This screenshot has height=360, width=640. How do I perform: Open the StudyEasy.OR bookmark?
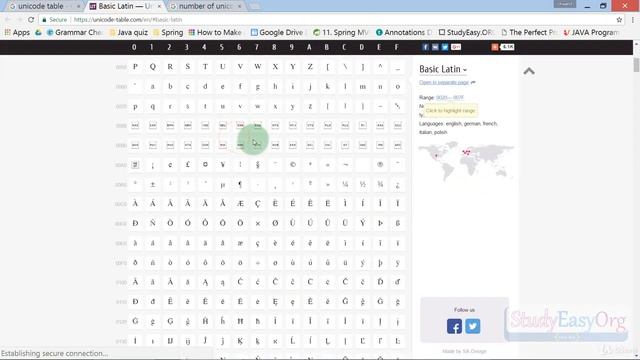pyautogui.click(x=466, y=32)
